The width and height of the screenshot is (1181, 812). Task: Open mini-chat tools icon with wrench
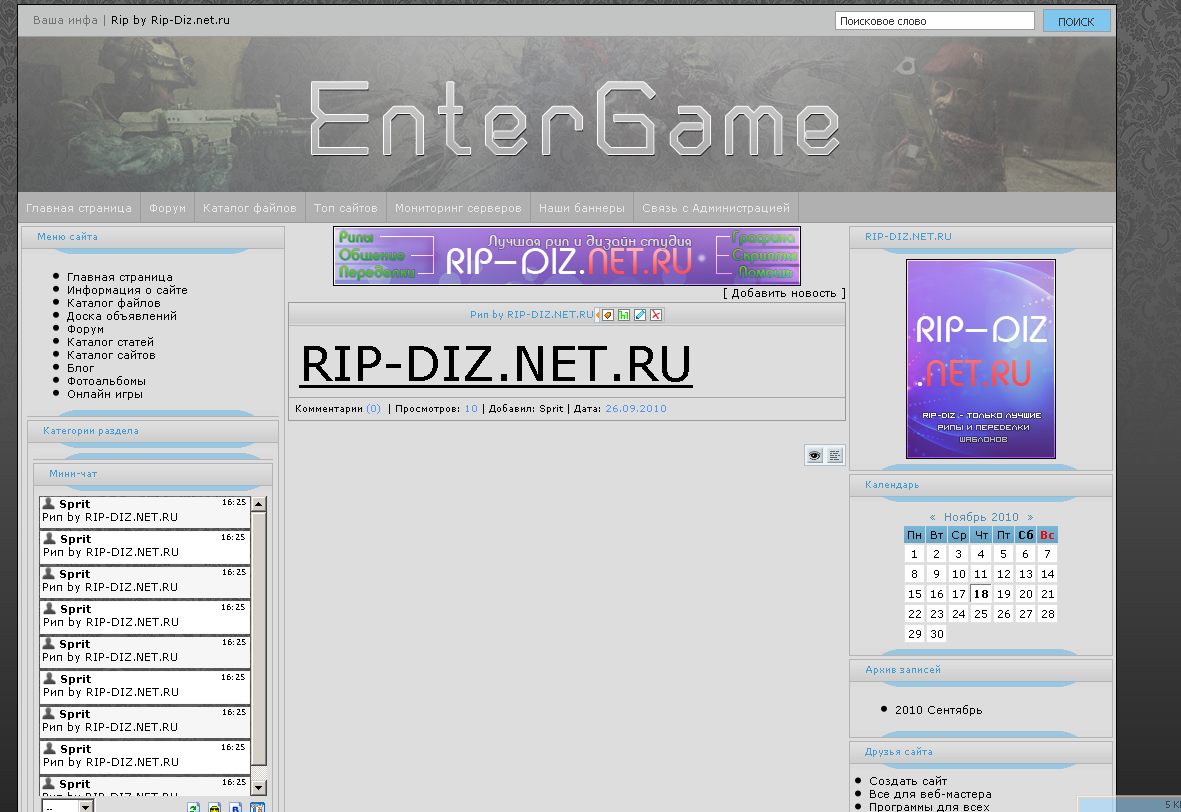click(x=257, y=807)
